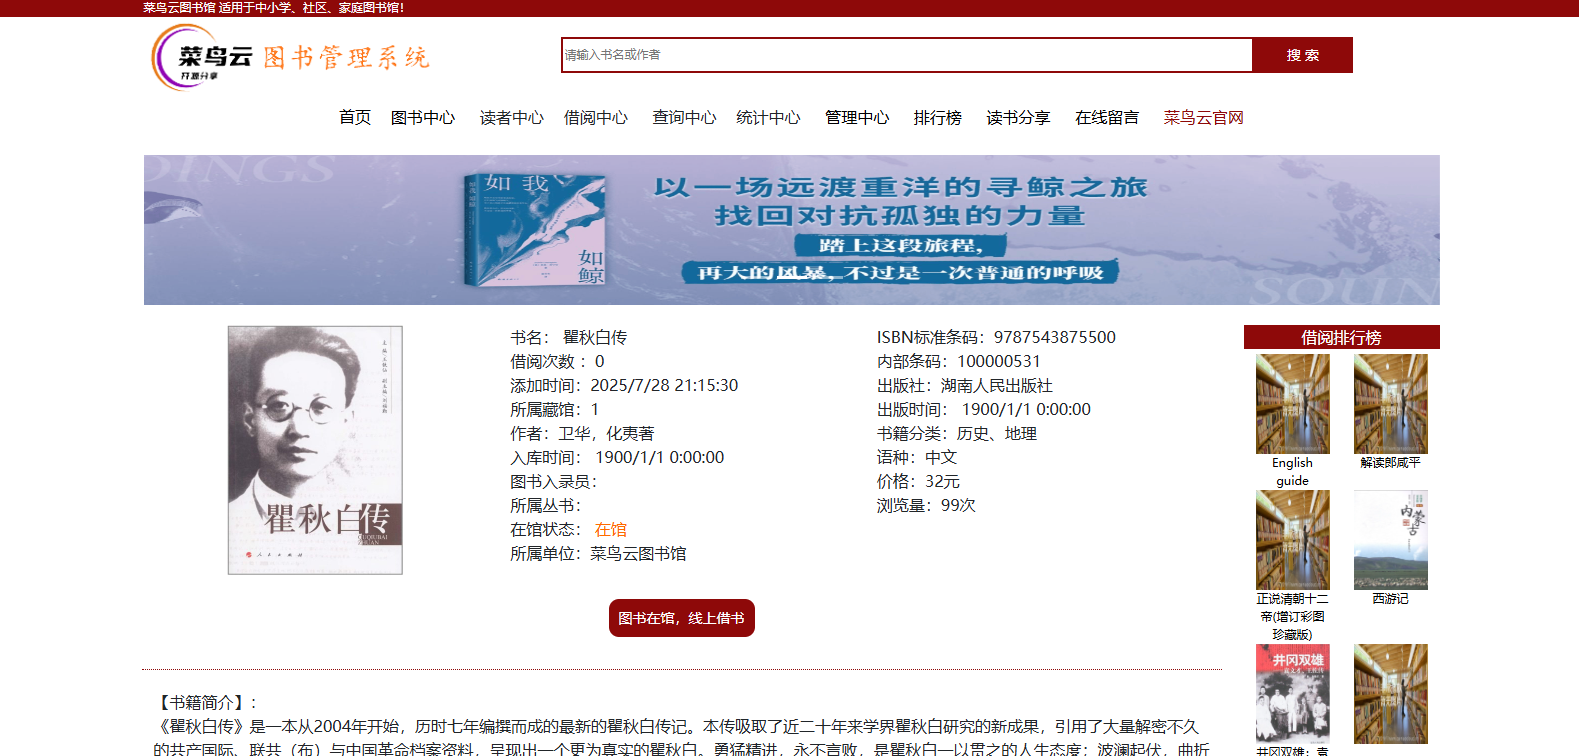The image size is (1579, 756).
Task: Open the 排行榜 menu item
Action: click(938, 118)
